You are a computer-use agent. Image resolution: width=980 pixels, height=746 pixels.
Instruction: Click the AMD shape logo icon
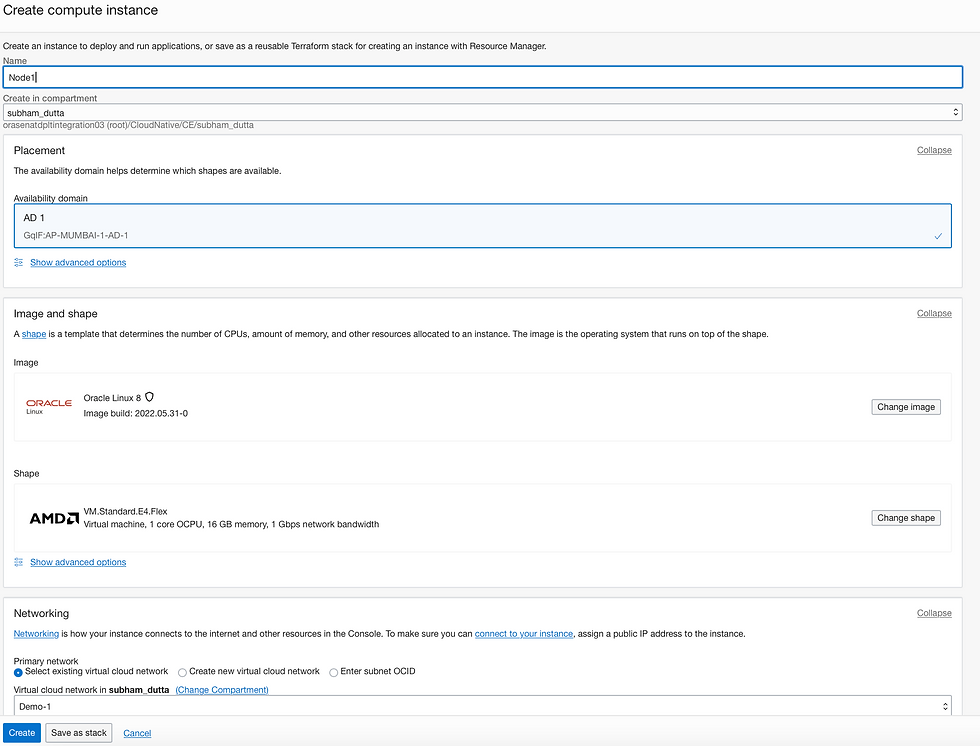coord(54,518)
